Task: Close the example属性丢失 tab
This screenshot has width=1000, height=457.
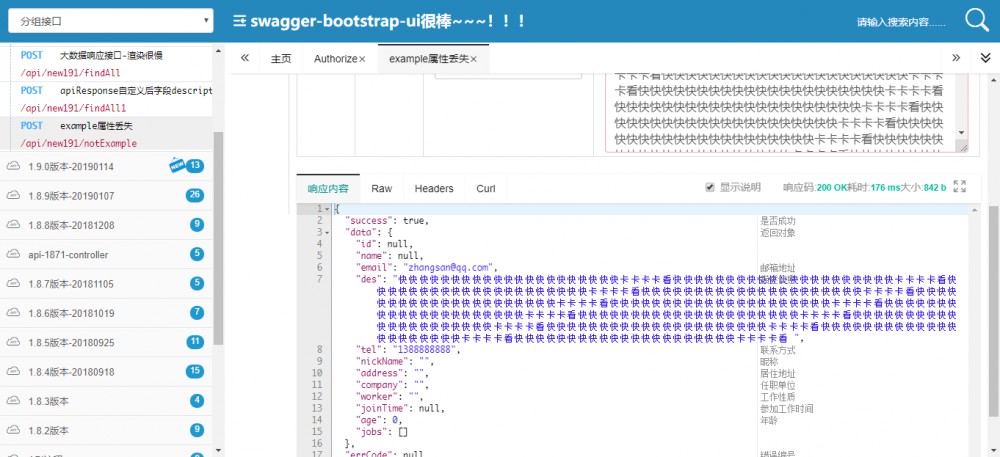Action: (x=474, y=59)
